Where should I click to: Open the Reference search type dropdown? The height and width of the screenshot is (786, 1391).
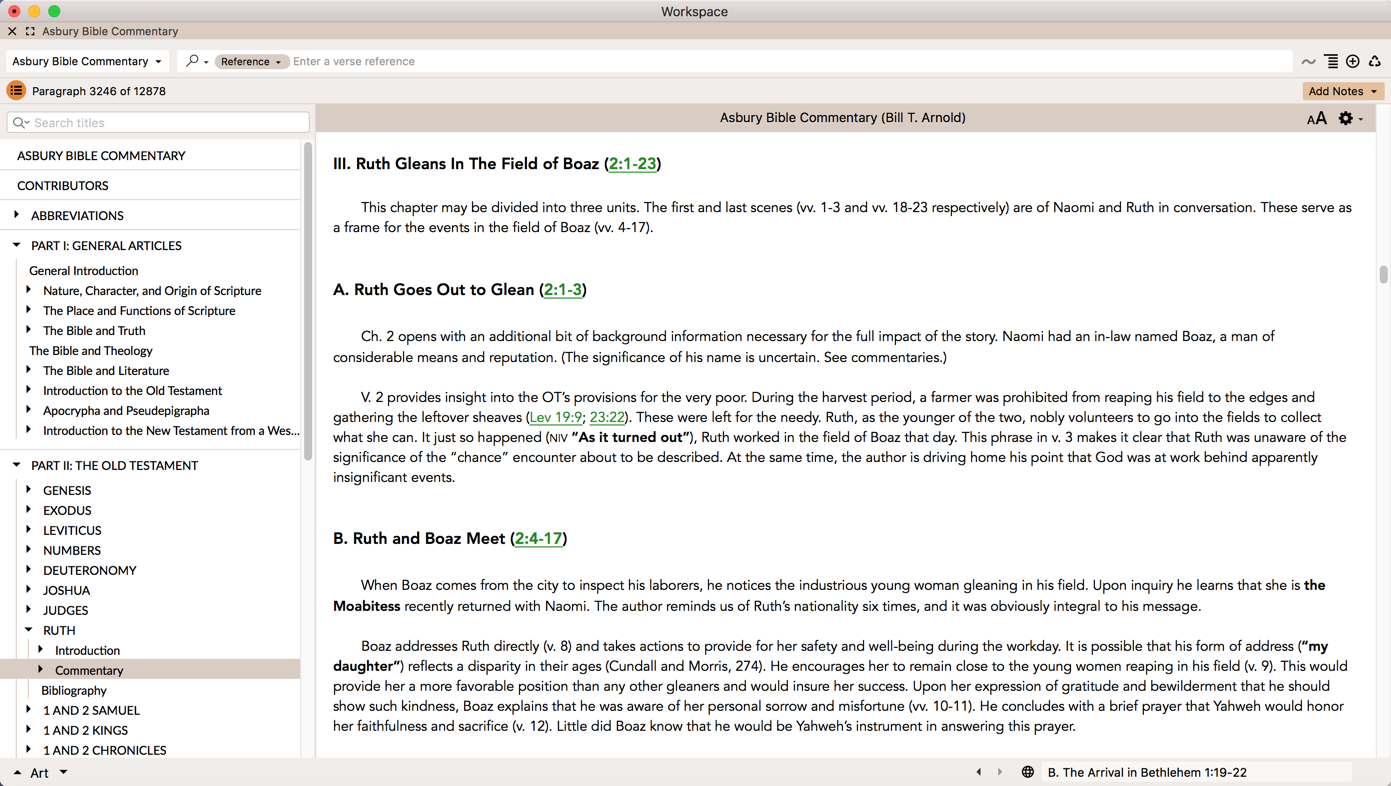click(251, 61)
